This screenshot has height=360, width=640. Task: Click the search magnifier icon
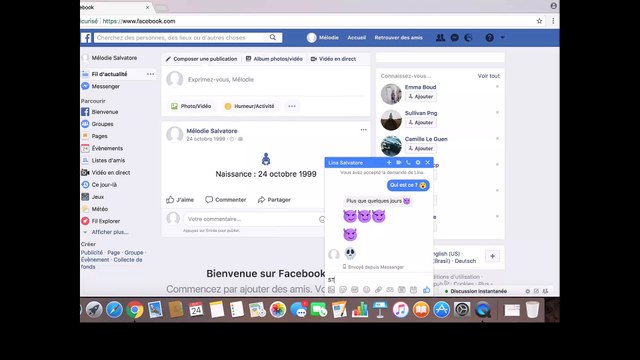point(273,38)
